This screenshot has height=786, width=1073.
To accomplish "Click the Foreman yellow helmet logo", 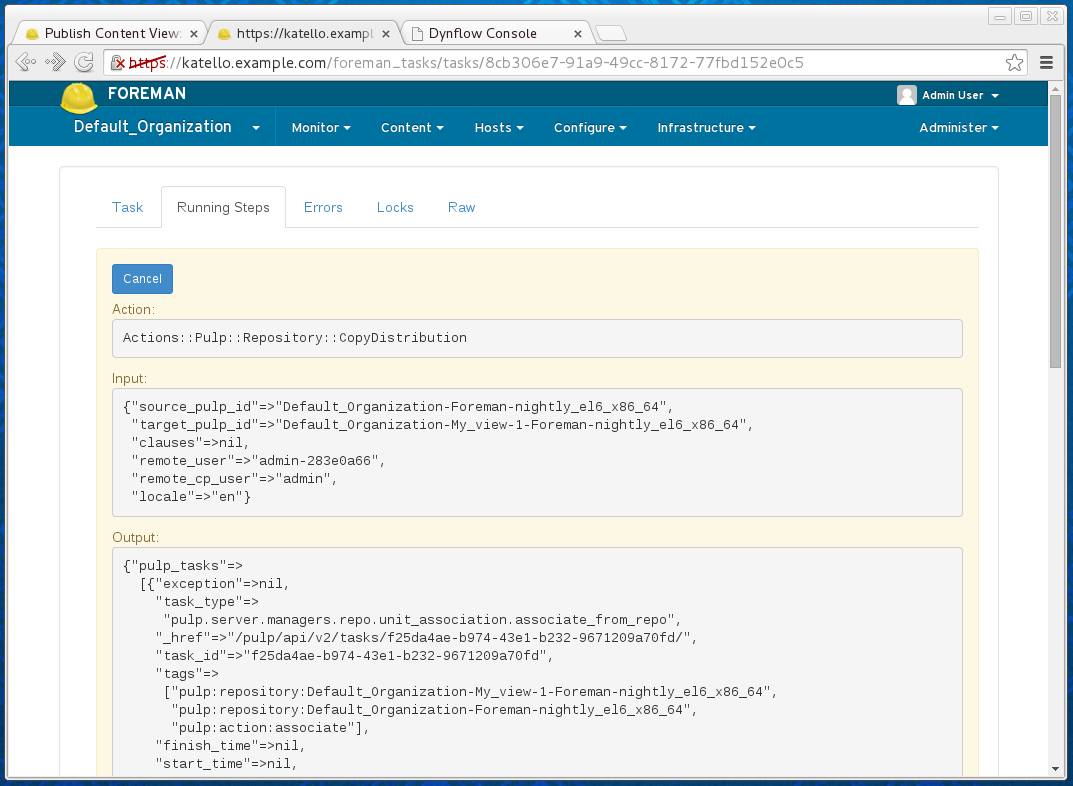I will pos(79,98).
